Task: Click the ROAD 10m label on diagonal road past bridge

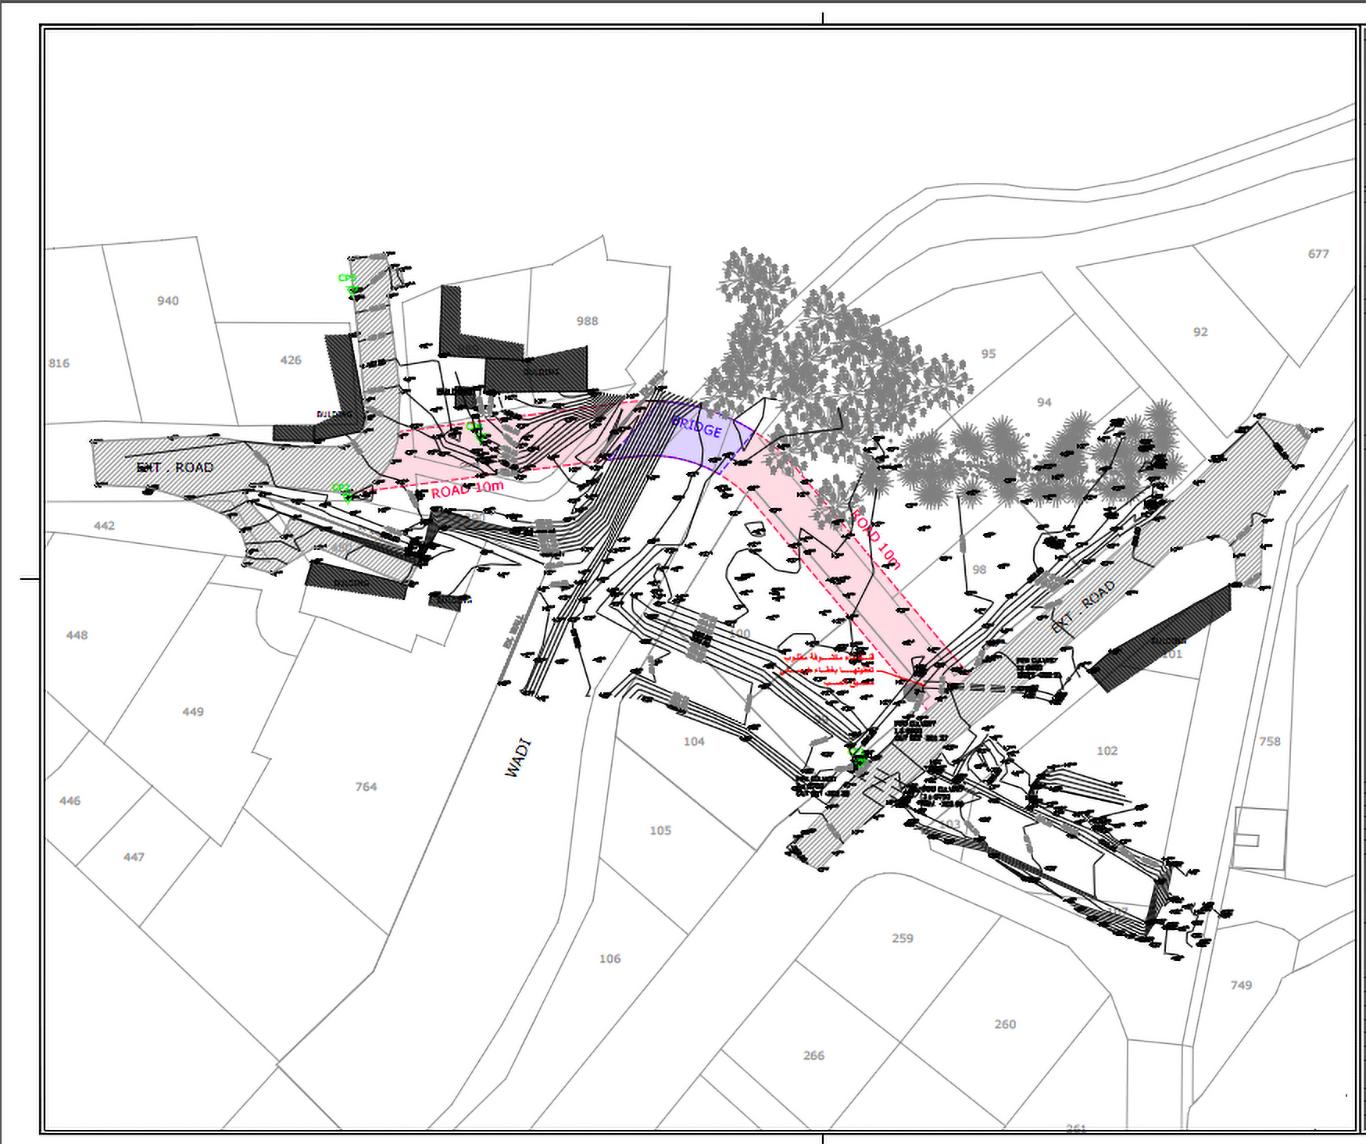Action: click(876, 540)
